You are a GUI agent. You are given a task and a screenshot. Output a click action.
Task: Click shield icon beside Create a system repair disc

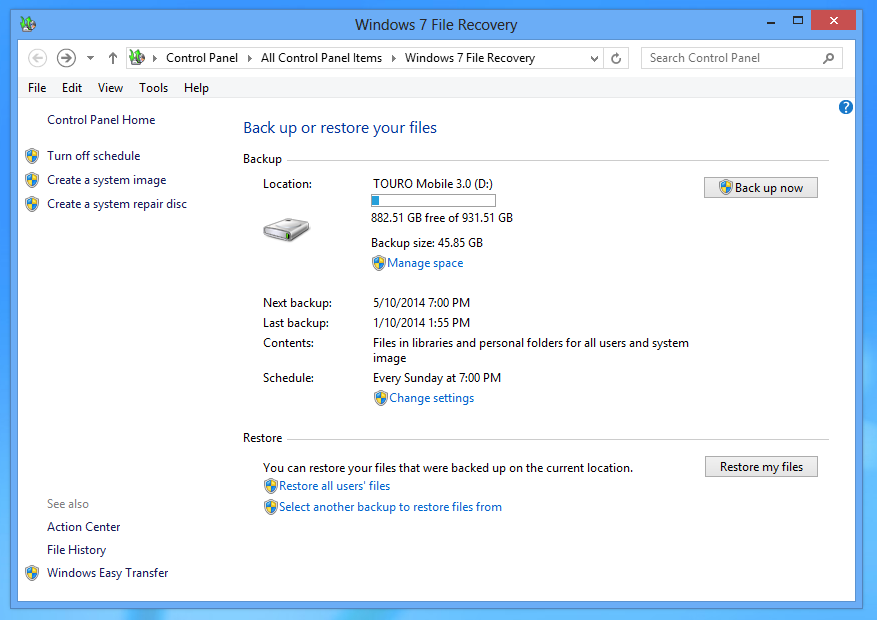[32, 204]
